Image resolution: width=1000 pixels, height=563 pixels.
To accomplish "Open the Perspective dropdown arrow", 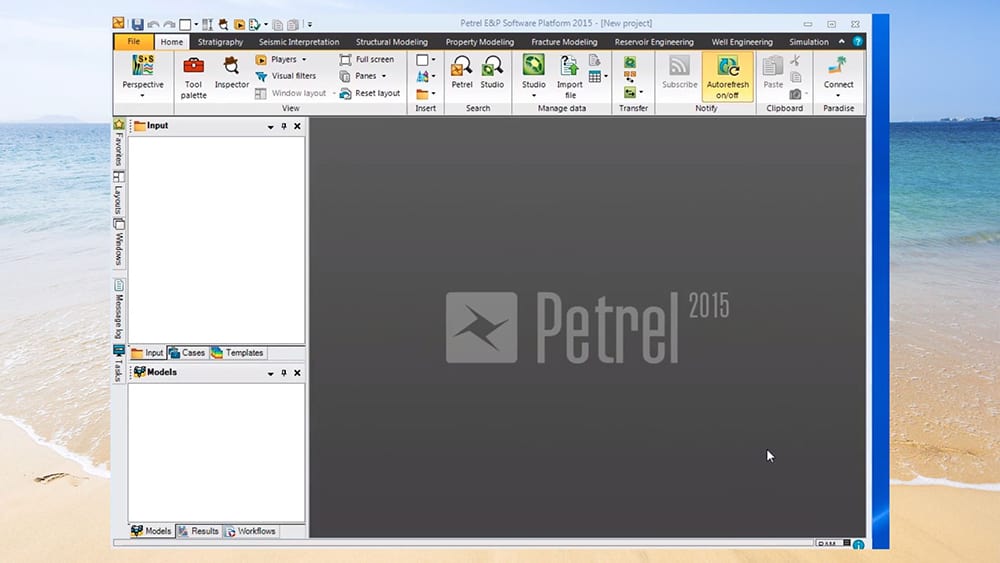I will point(143,96).
